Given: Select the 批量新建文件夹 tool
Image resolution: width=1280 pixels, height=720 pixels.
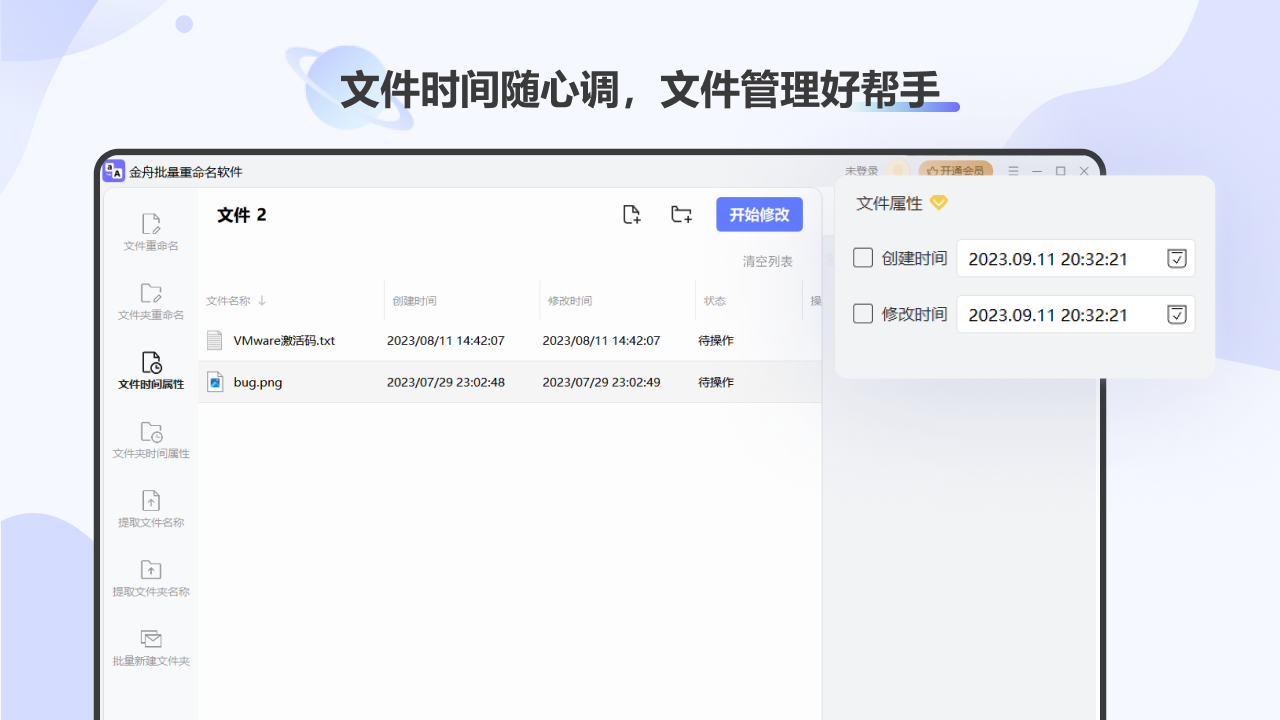Looking at the screenshot, I should pos(150,647).
